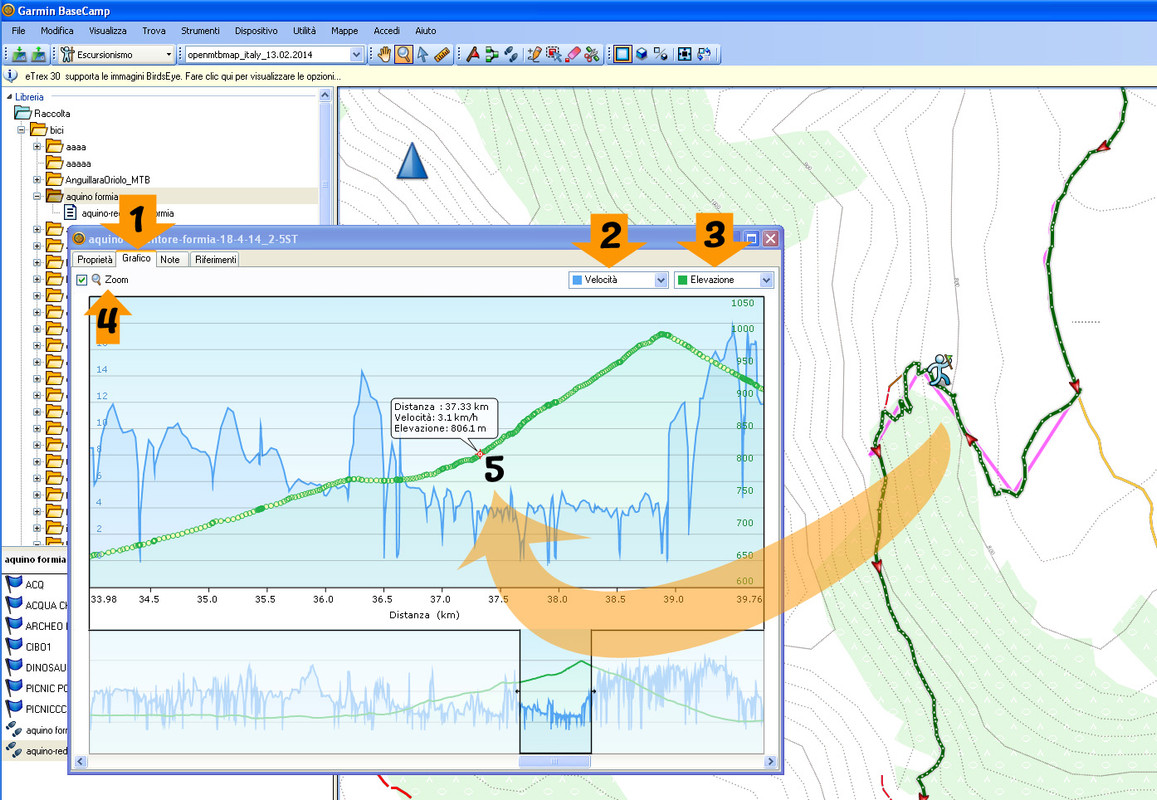Click the graph scrollbar left arrow
This screenshot has width=1157, height=800.
[x=80, y=761]
